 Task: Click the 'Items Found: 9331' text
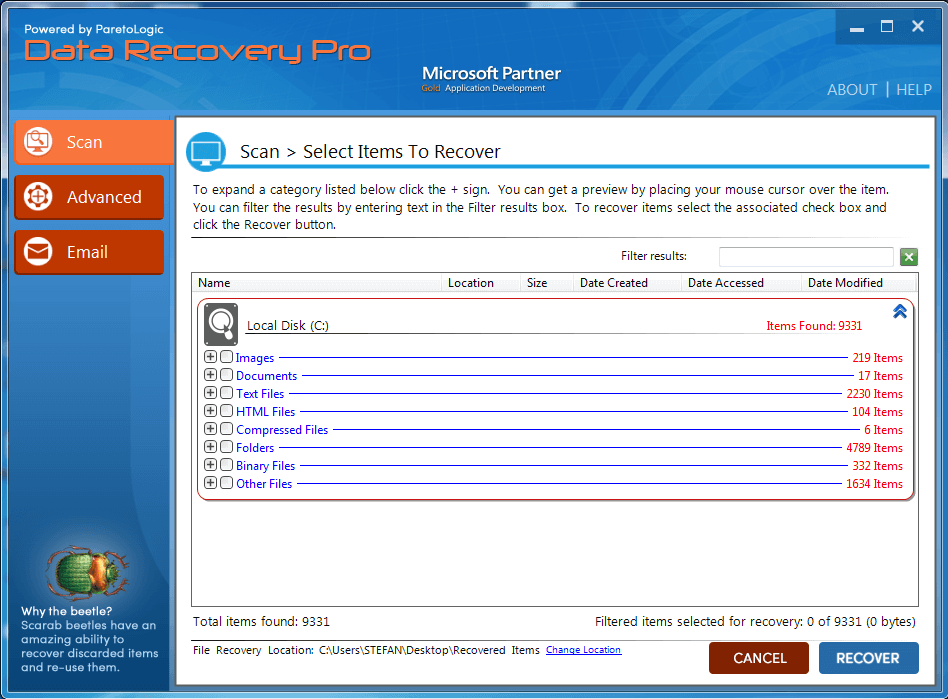[814, 326]
